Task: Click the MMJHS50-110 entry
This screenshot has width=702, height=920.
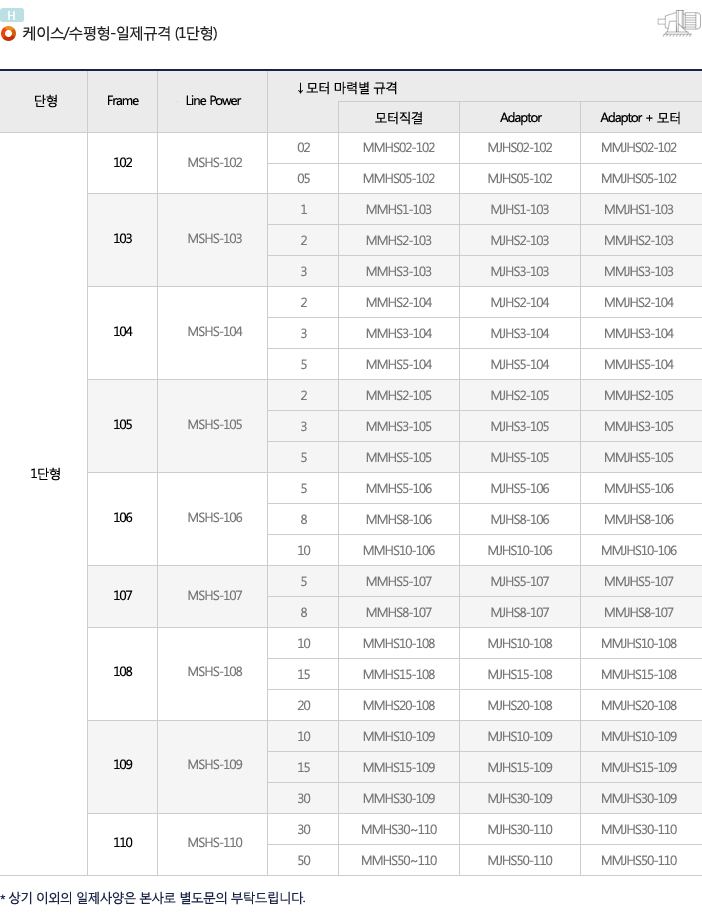Action: [x=639, y=860]
